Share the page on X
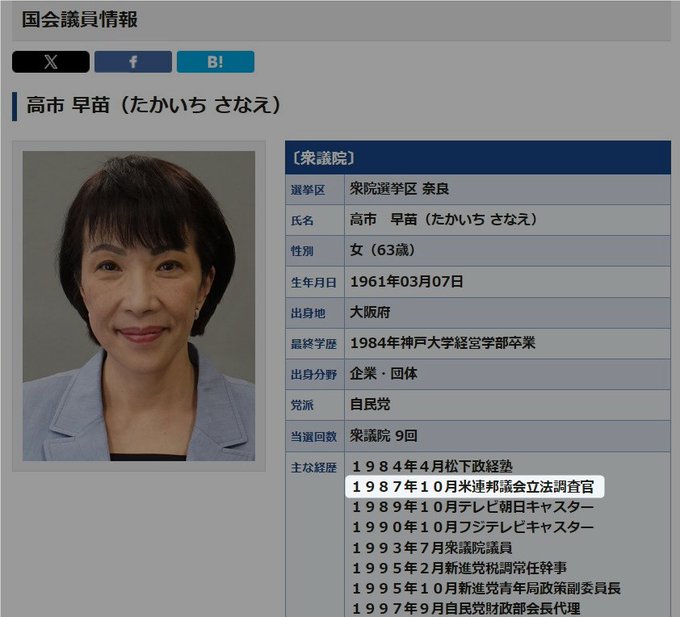 (x=51, y=62)
